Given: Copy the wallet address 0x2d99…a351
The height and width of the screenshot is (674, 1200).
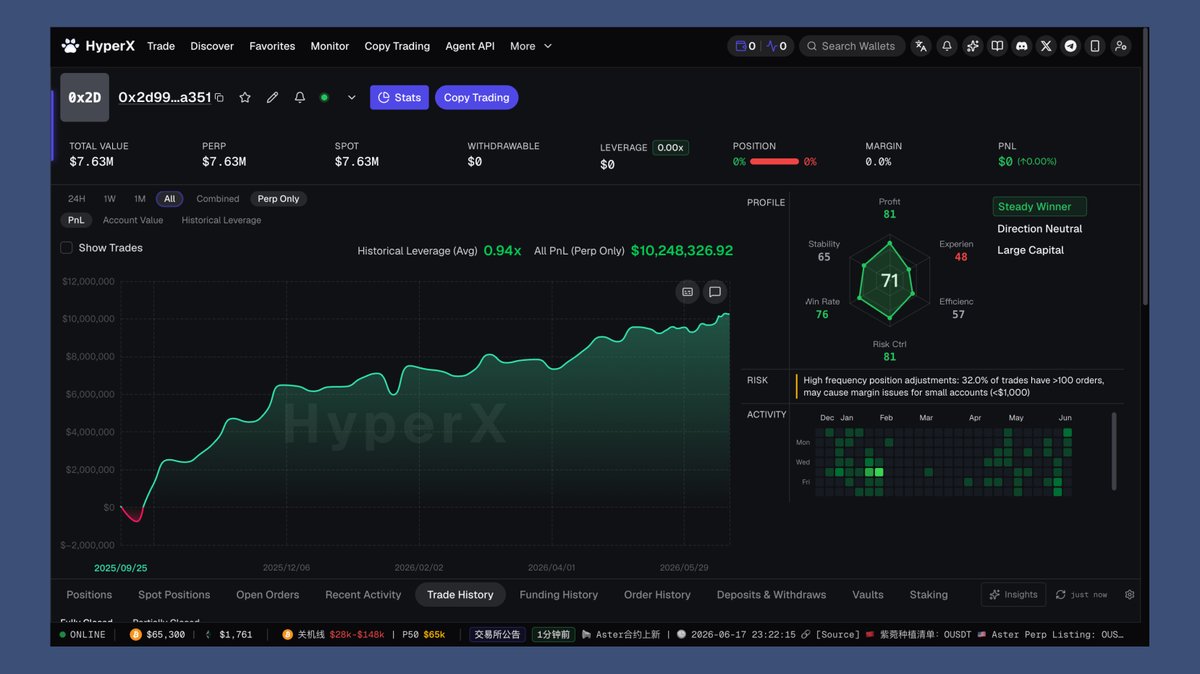Looking at the screenshot, I should 219,98.
